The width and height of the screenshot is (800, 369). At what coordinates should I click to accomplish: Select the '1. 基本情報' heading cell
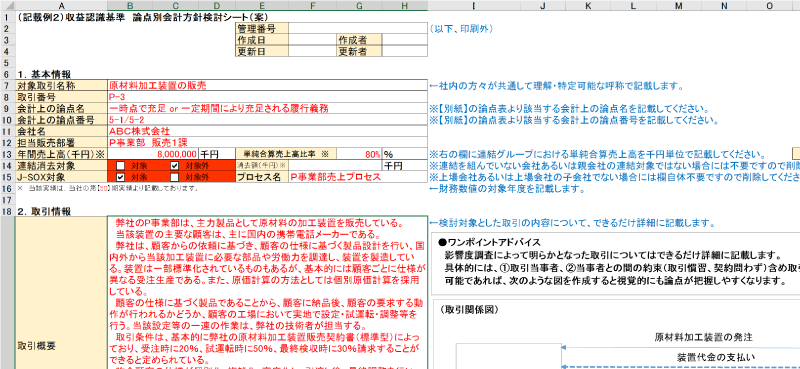(x=43, y=74)
